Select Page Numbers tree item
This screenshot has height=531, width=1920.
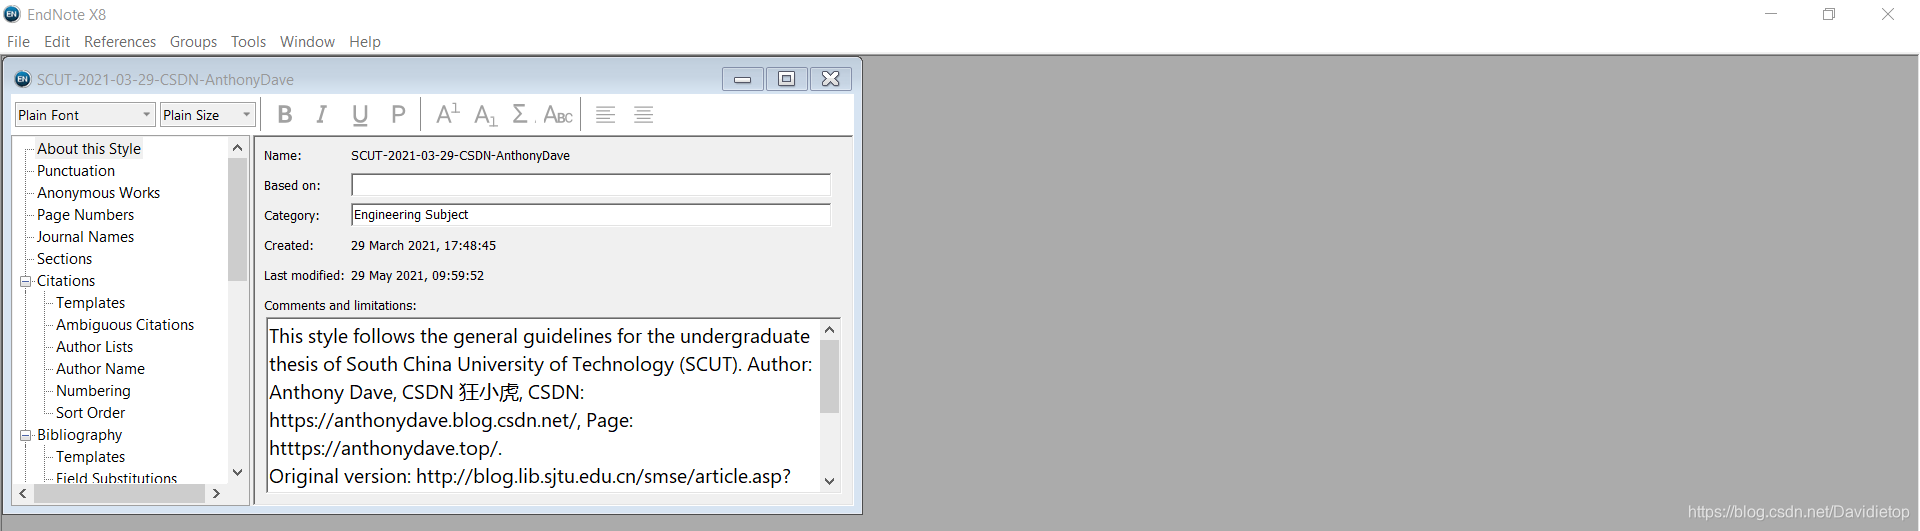click(x=85, y=215)
